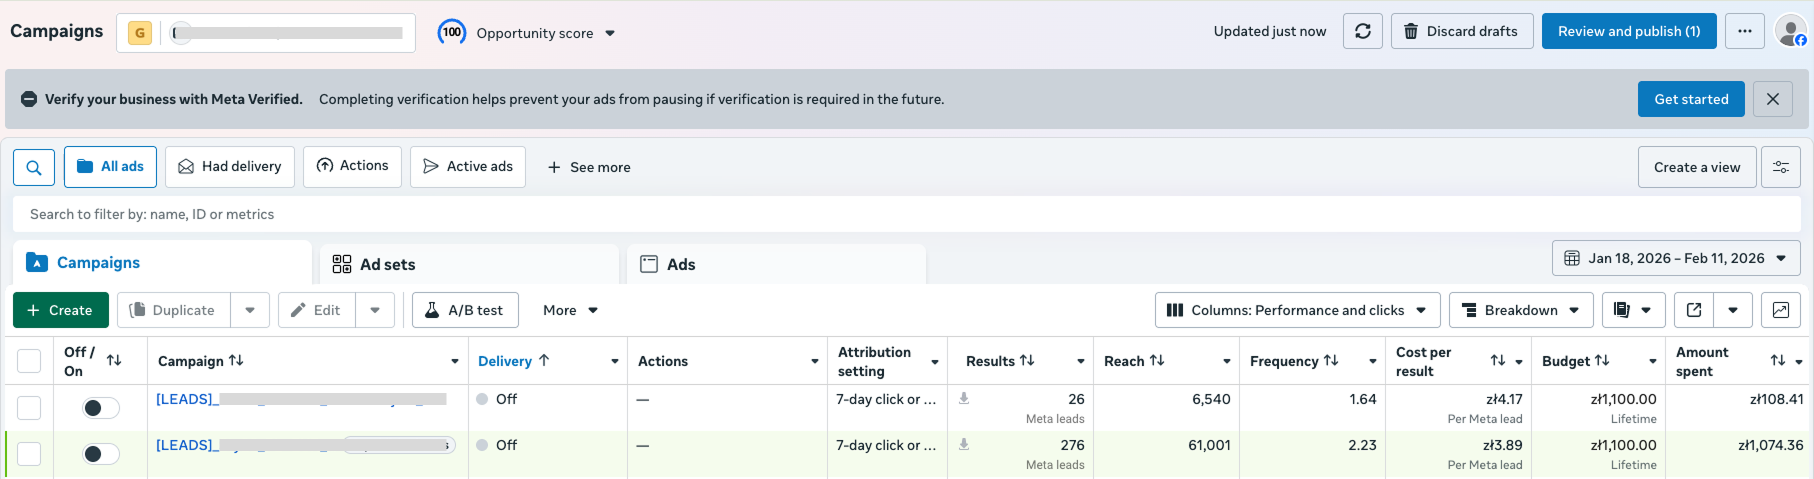The height and width of the screenshot is (479, 1814).
Task: Open the Actions column menu arrow
Action: pos(815,361)
